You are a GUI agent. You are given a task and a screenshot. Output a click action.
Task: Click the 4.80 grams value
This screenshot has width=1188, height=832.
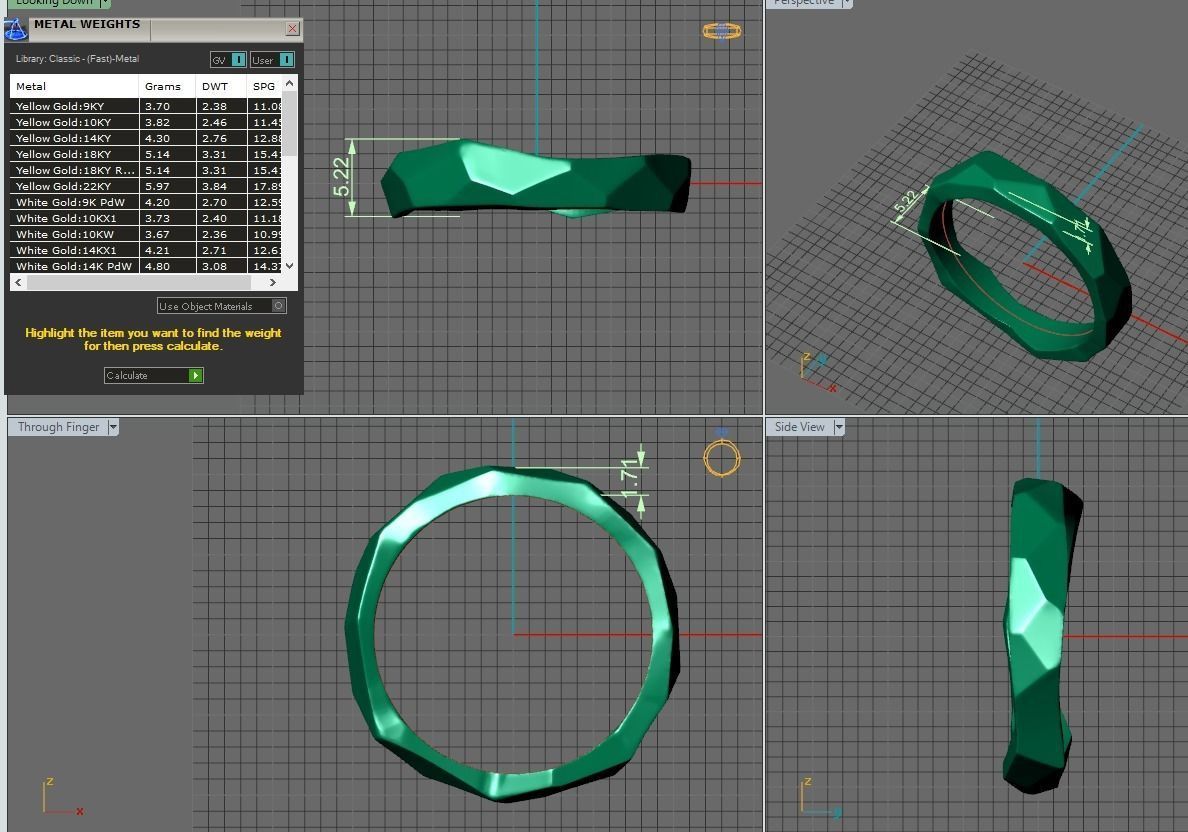pos(158,266)
